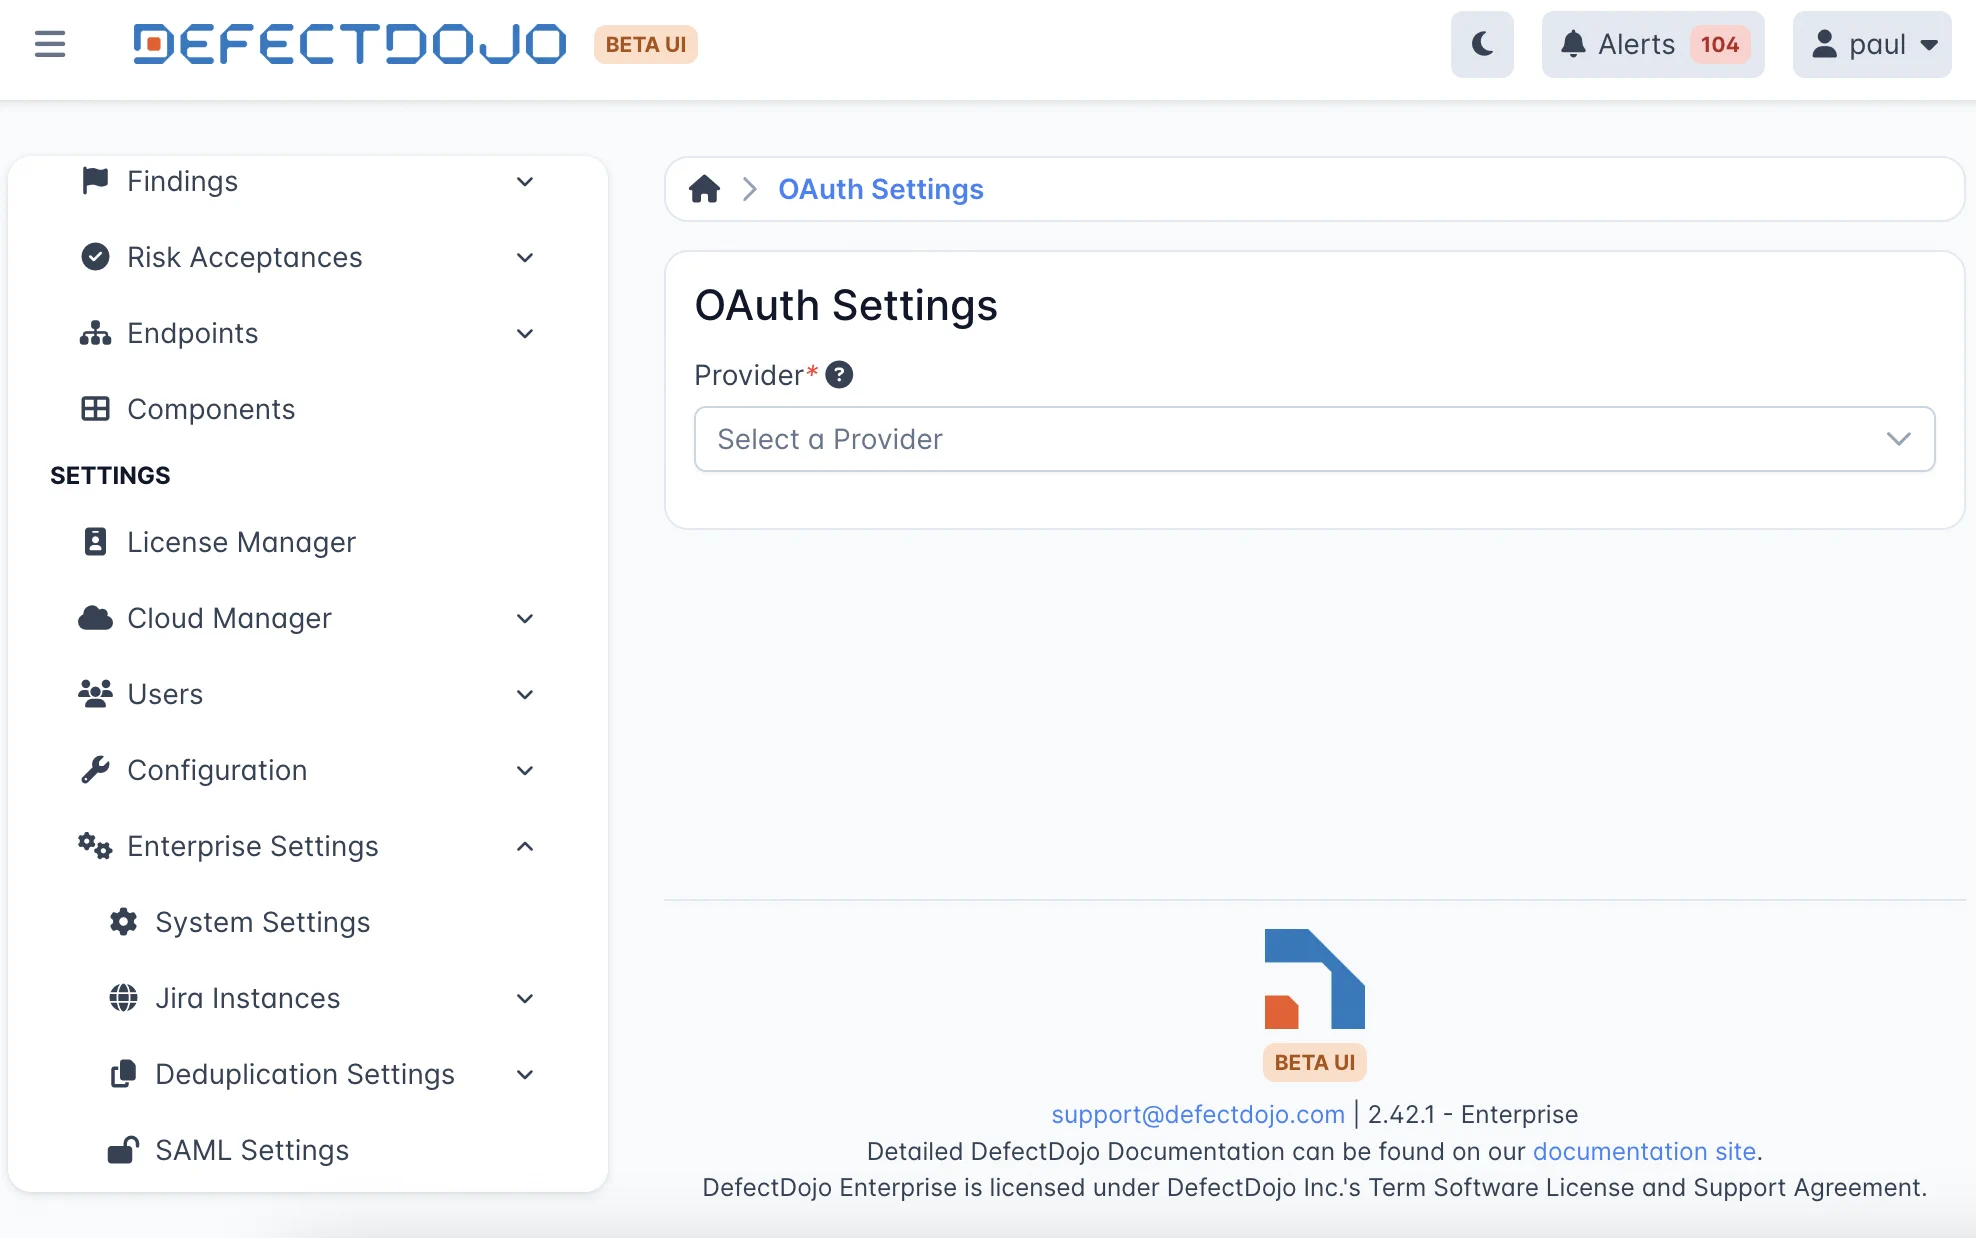Expand the Risk Acceptances chevron
The width and height of the screenshot is (1976, 1238).
pos(525,257)
